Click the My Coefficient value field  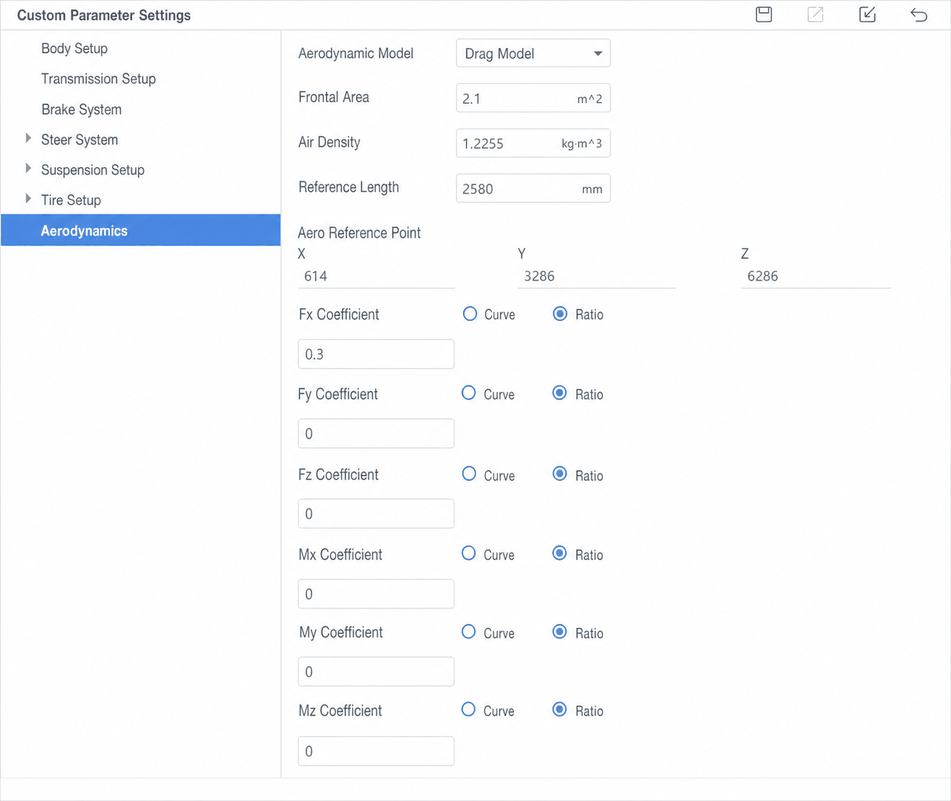click(x=376, y=672)
